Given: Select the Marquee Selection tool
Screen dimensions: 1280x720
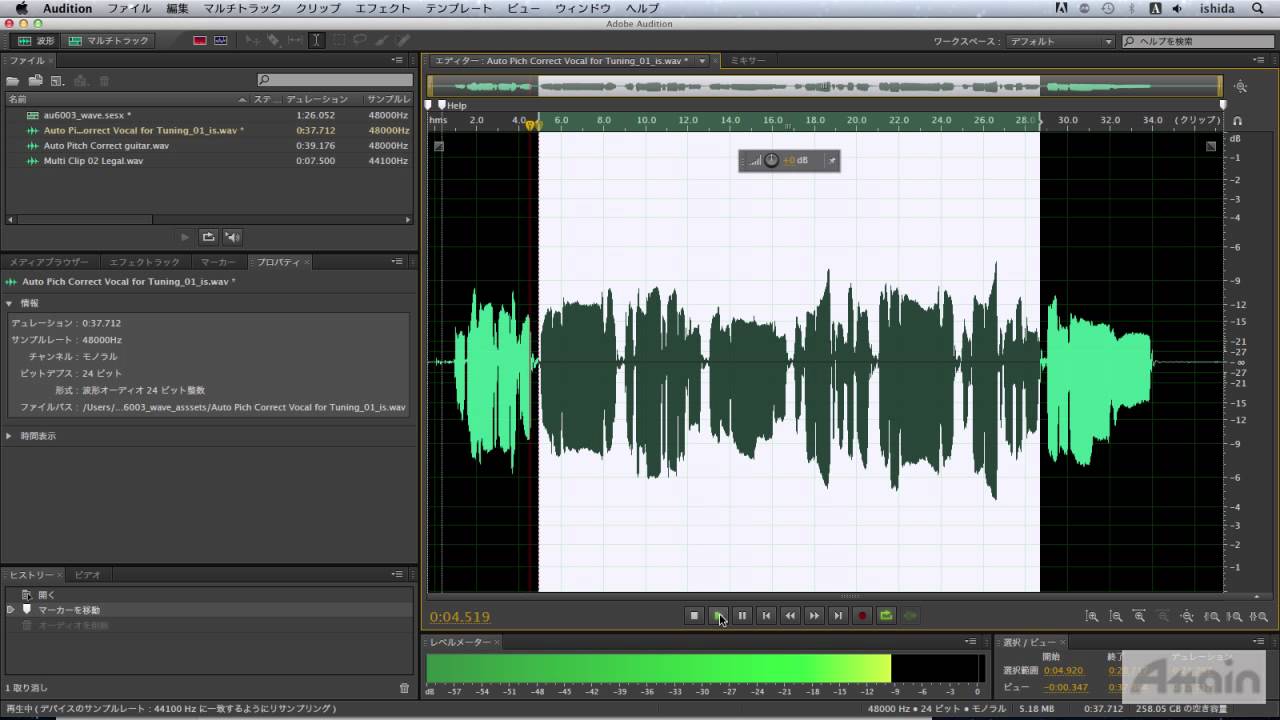Looking at the screenshot, I should [x=338, y=41].
